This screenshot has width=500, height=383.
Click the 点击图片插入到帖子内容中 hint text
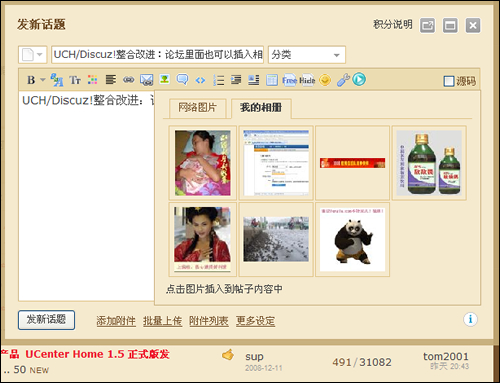click(224, 289)
